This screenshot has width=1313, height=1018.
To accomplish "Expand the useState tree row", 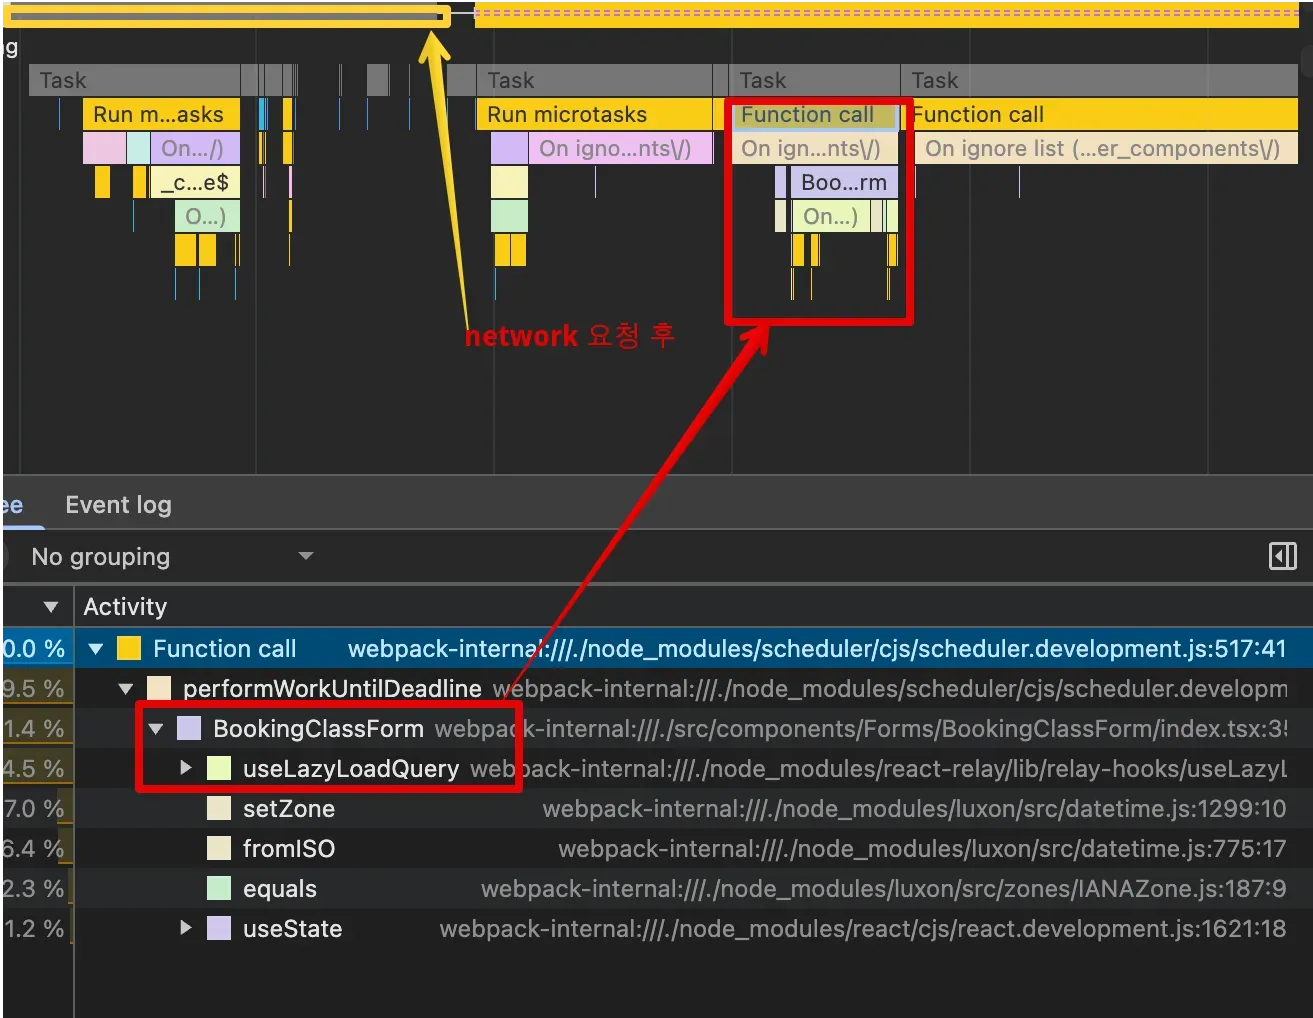I will click(186, 928).
